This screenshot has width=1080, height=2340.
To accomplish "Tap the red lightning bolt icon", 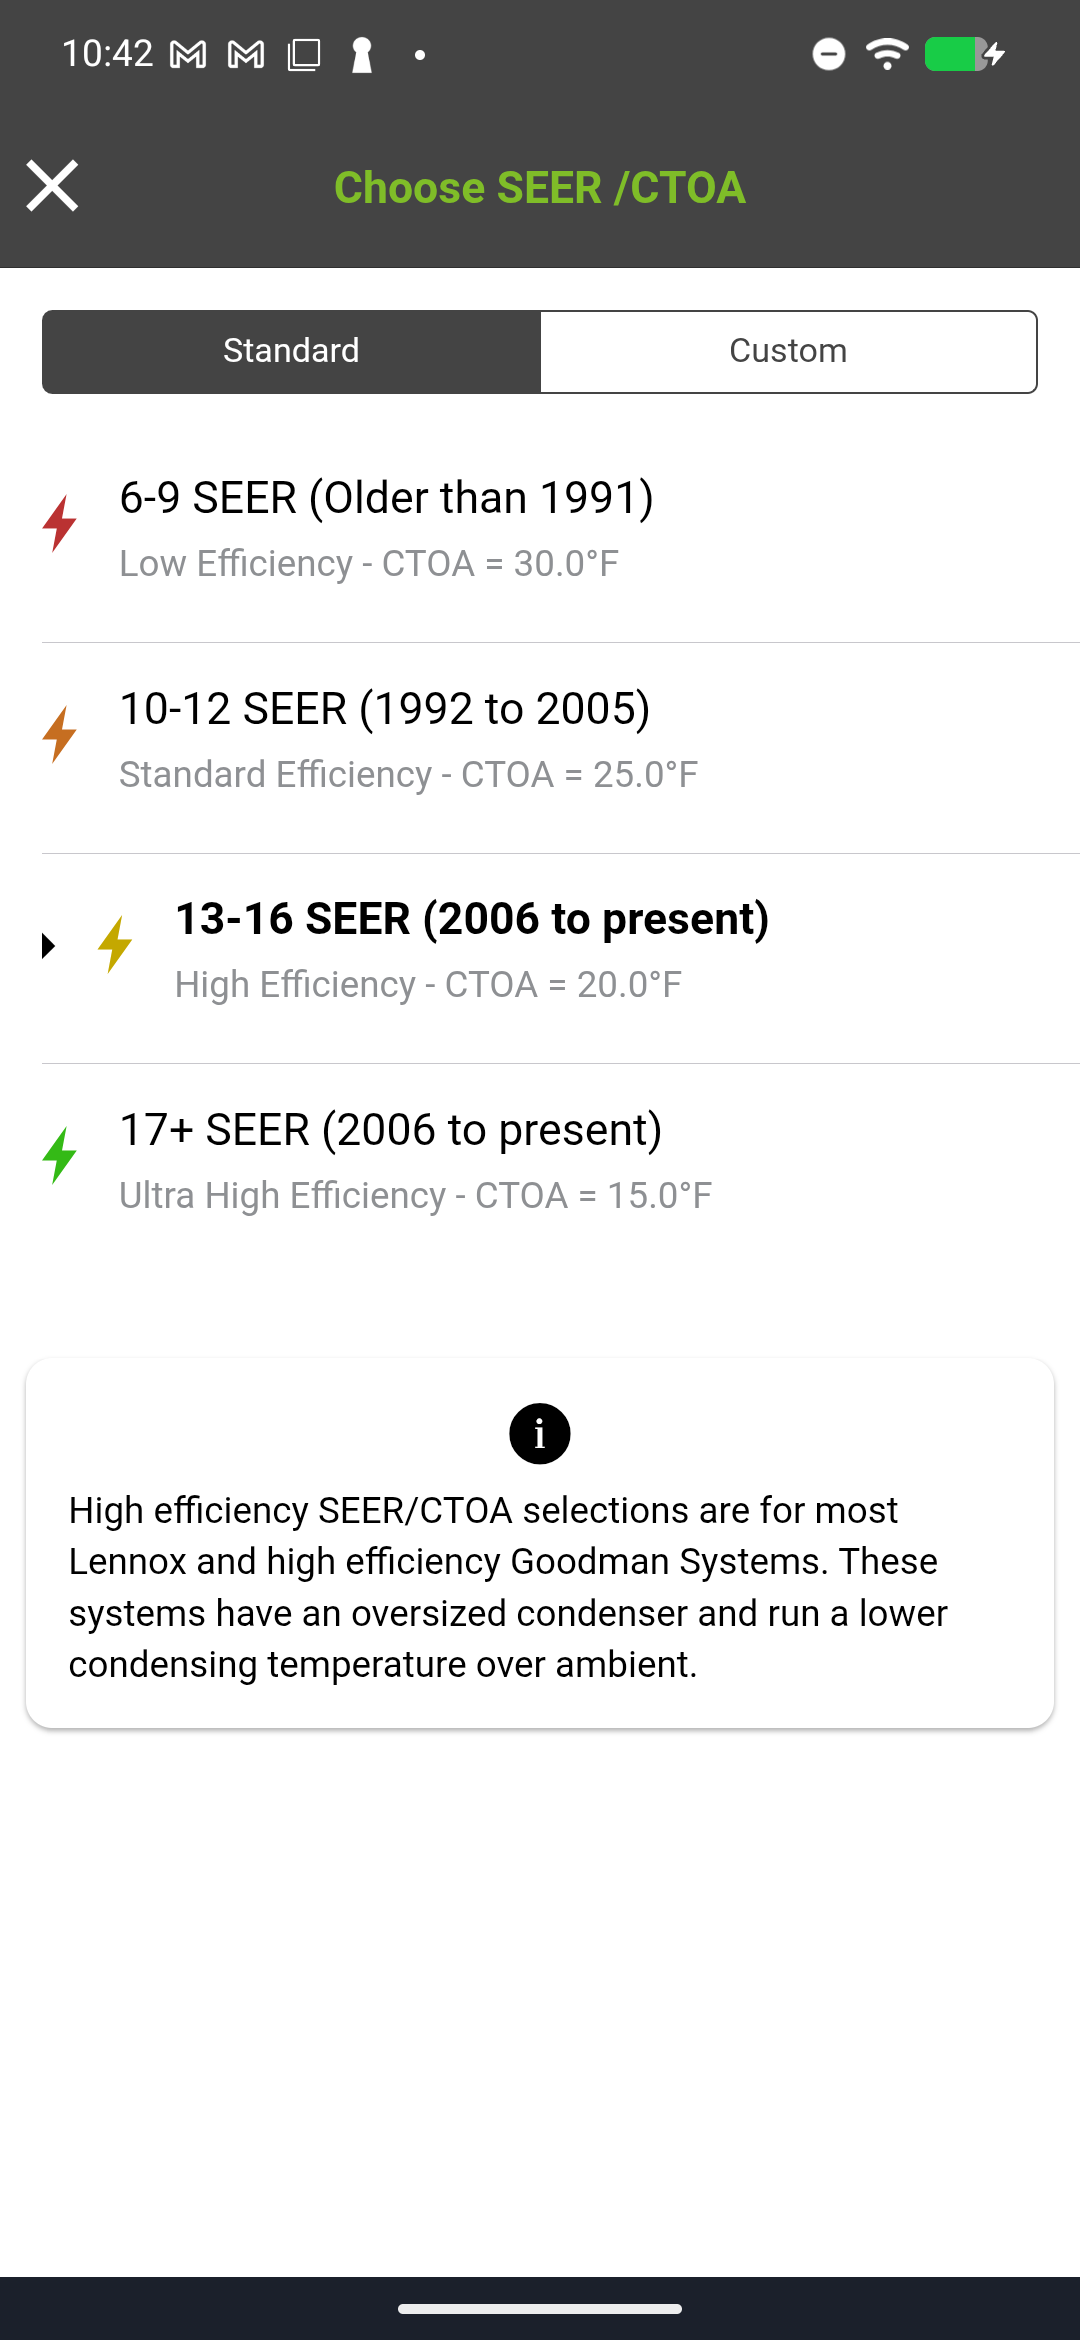I will pyautogui.click(x=60, y=523).
